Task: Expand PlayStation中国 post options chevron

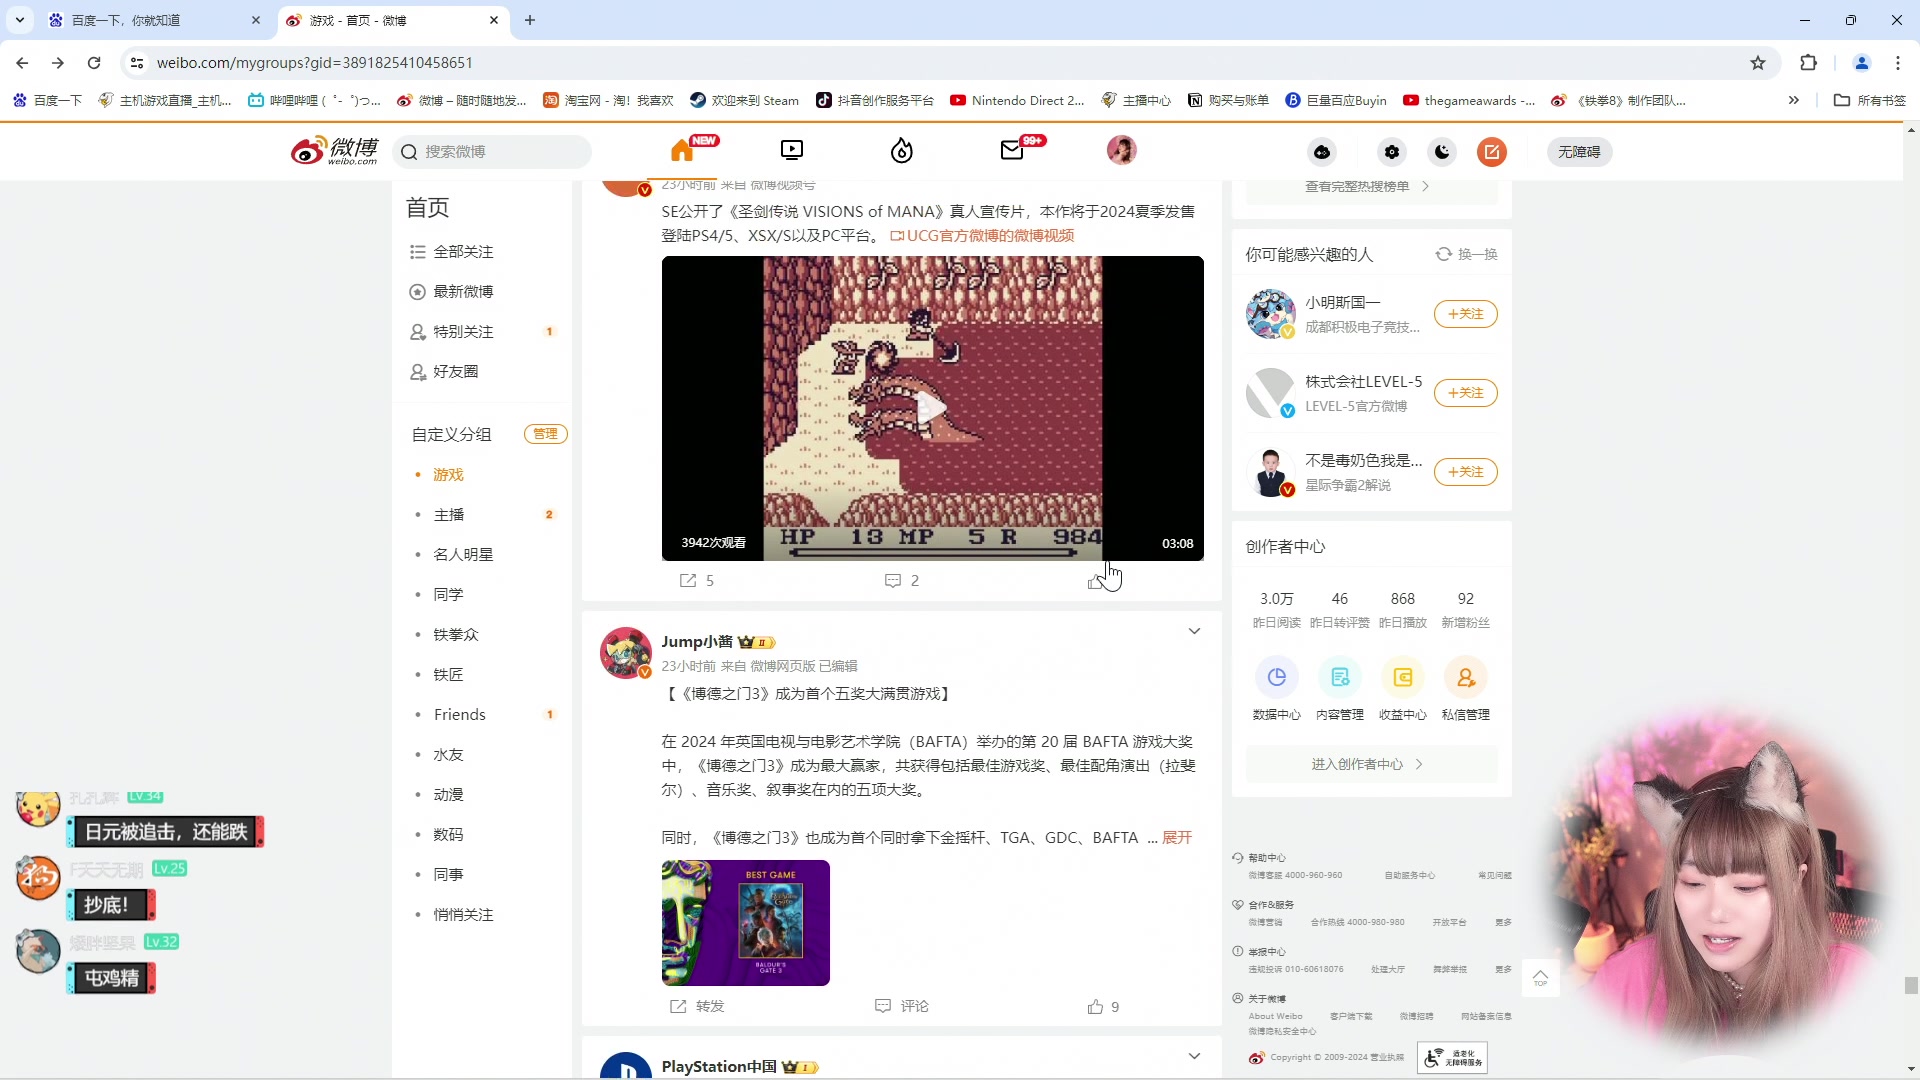Action: click(x=1194, y=1057)
